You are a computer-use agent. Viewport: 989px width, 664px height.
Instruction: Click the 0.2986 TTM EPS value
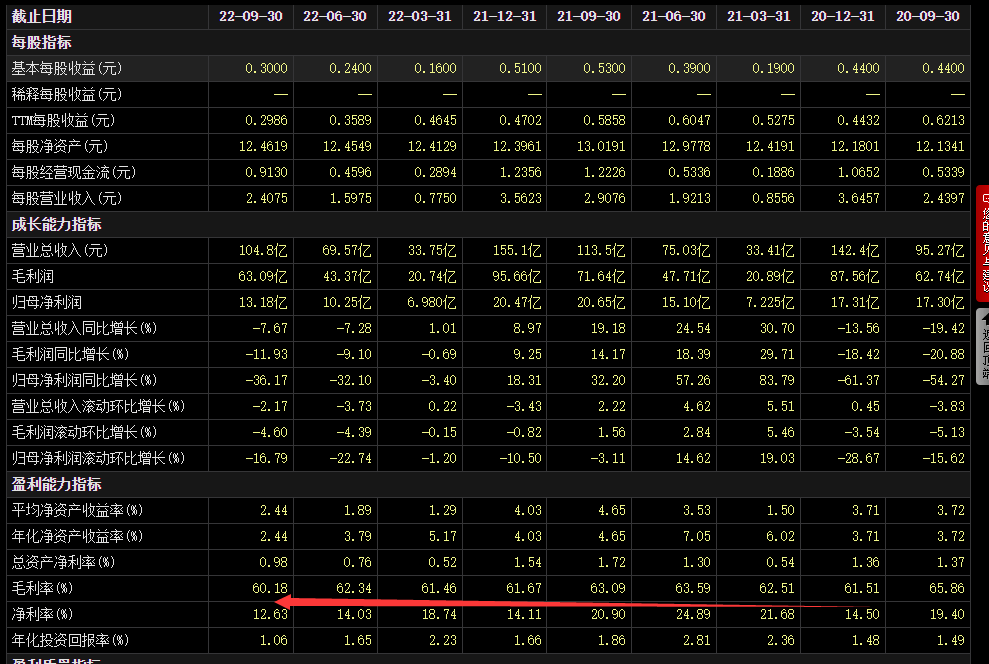pyautogui.click(x=266, y=120)
